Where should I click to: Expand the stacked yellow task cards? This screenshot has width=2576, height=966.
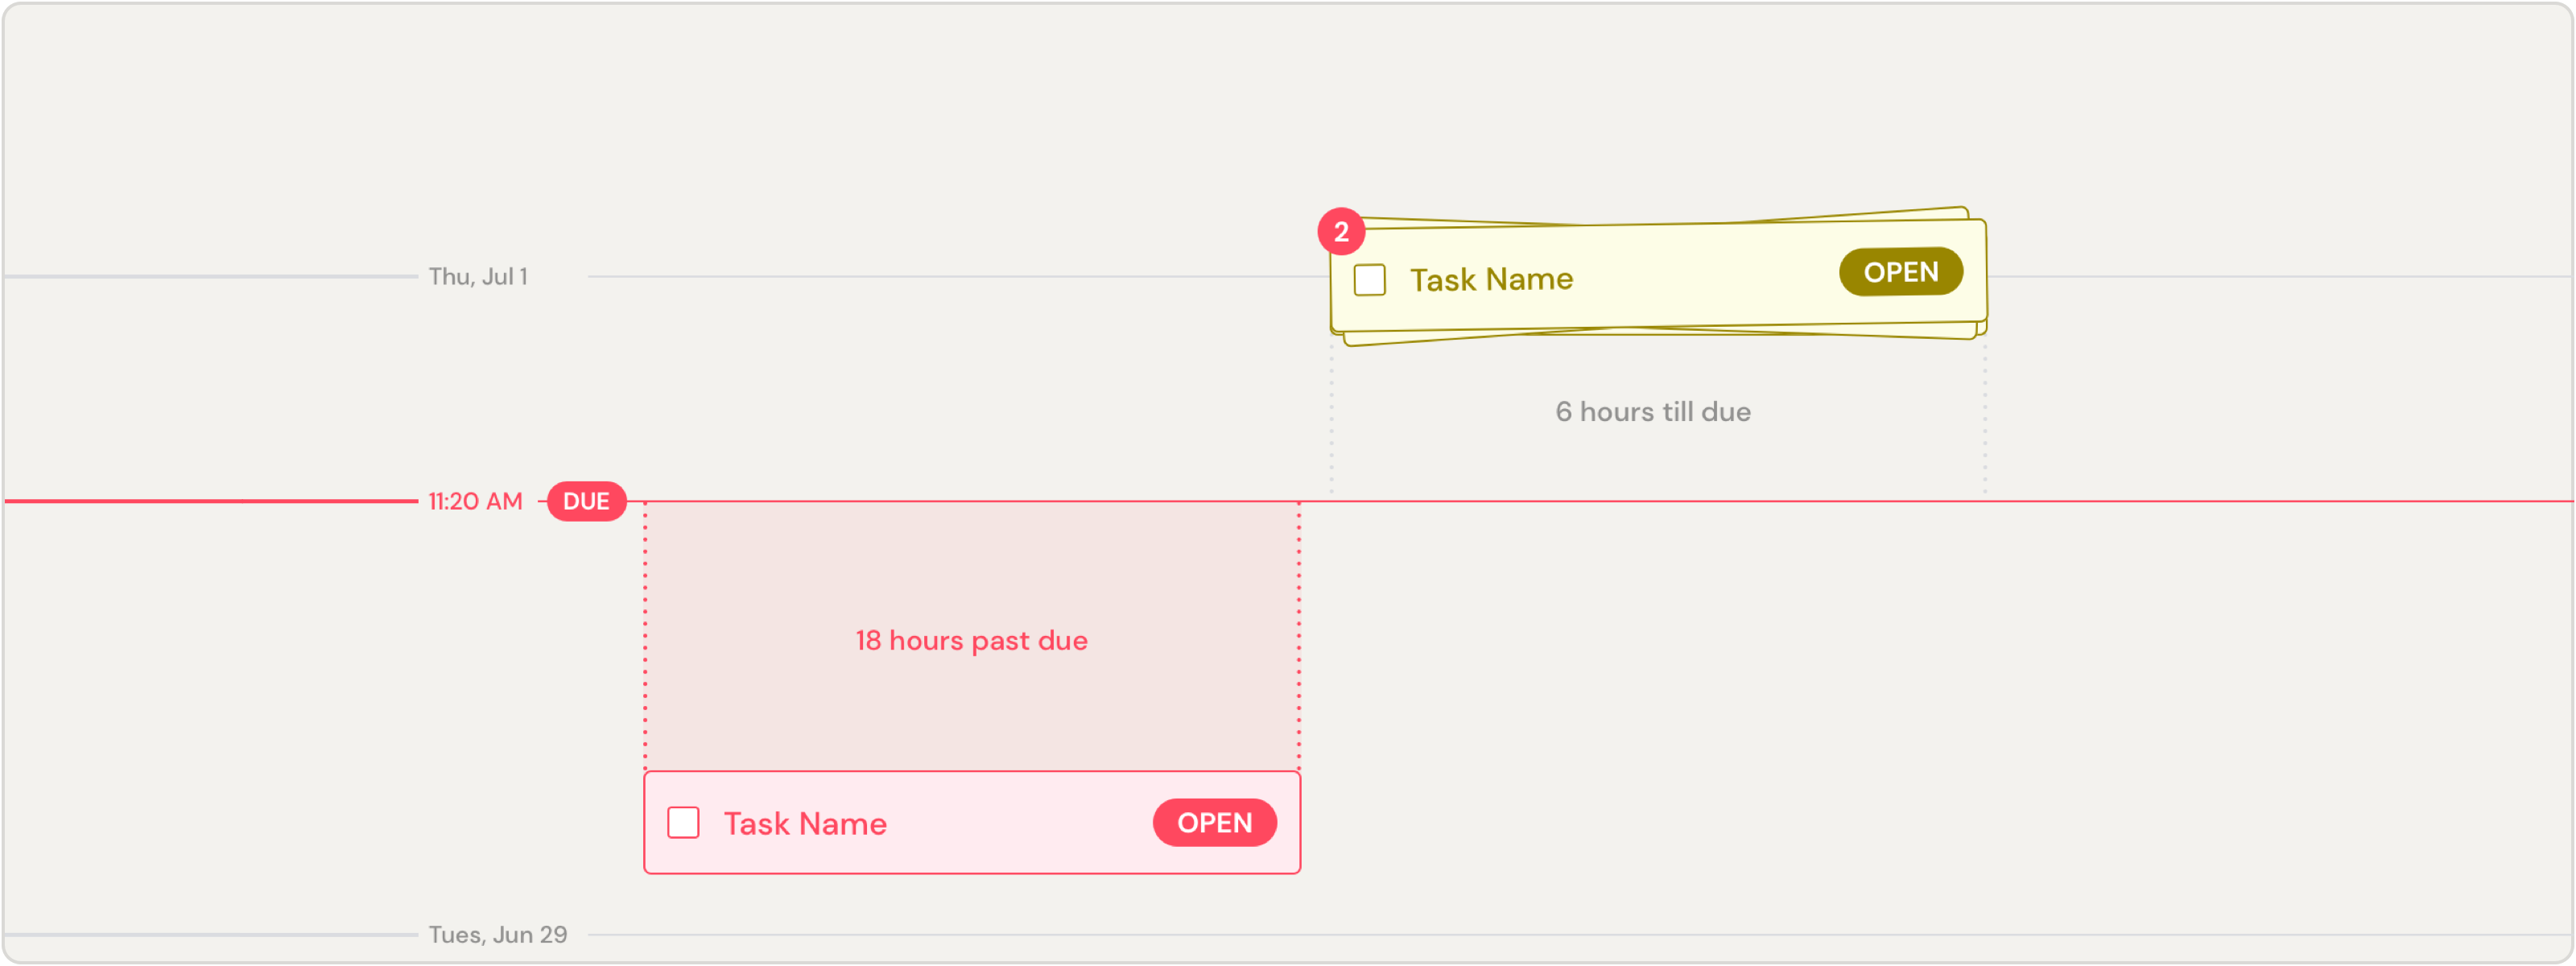pyautogui.click(x=1657, y=277)
